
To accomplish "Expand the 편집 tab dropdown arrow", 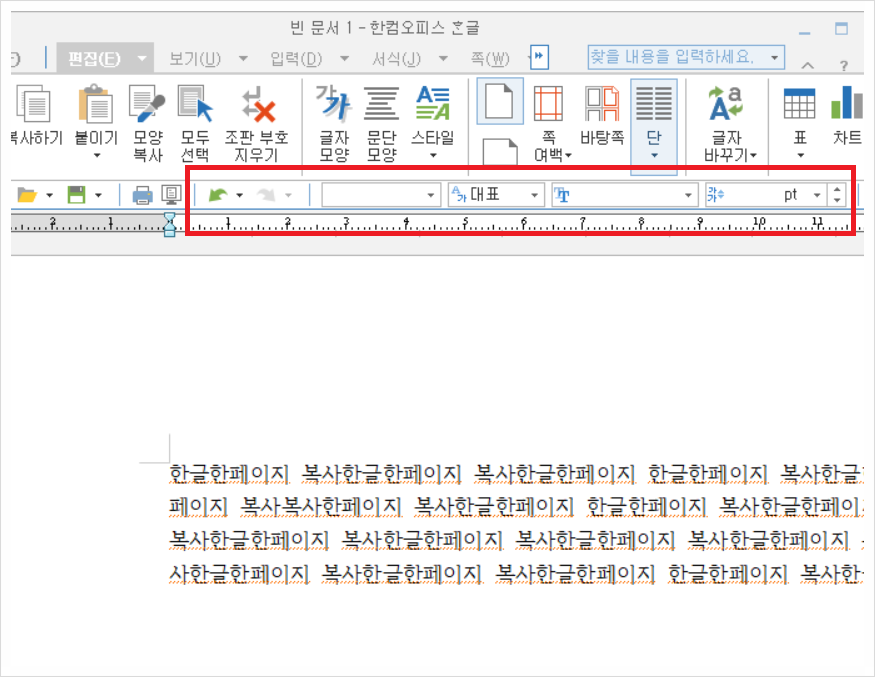I will pyautogui.click(x=142, y=58).
